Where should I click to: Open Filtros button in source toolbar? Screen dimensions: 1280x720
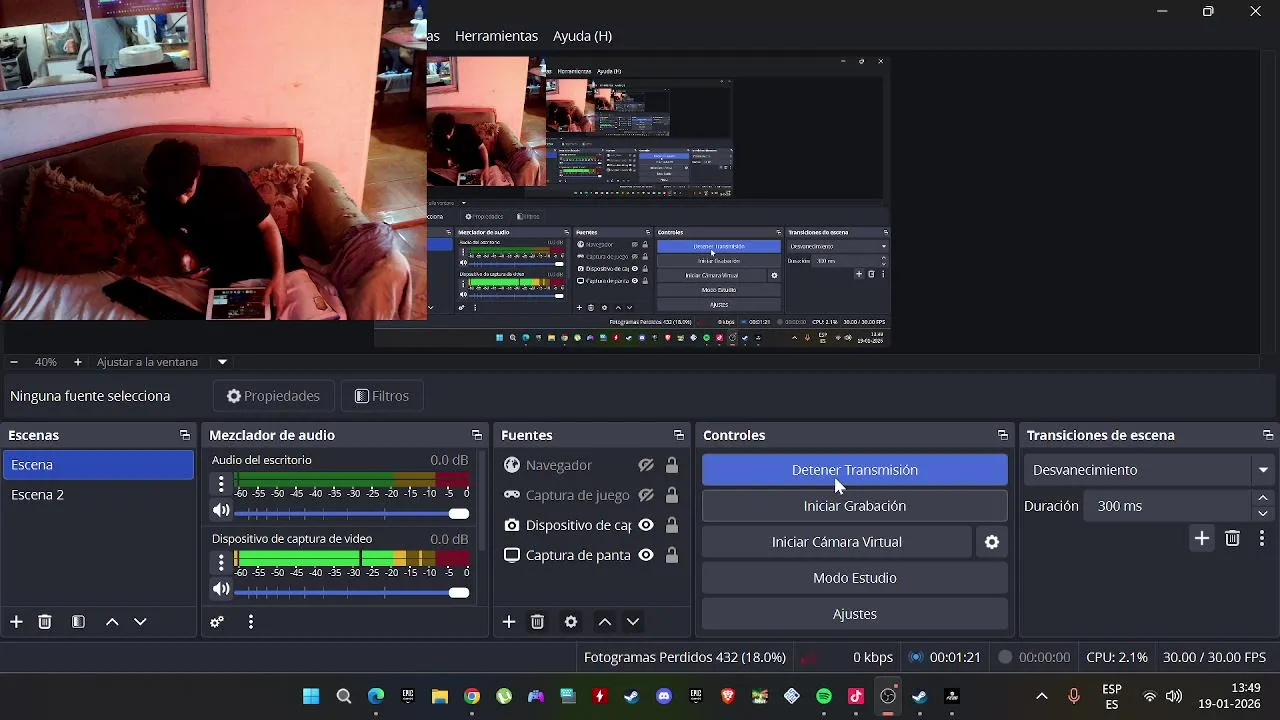coord(382,396)
